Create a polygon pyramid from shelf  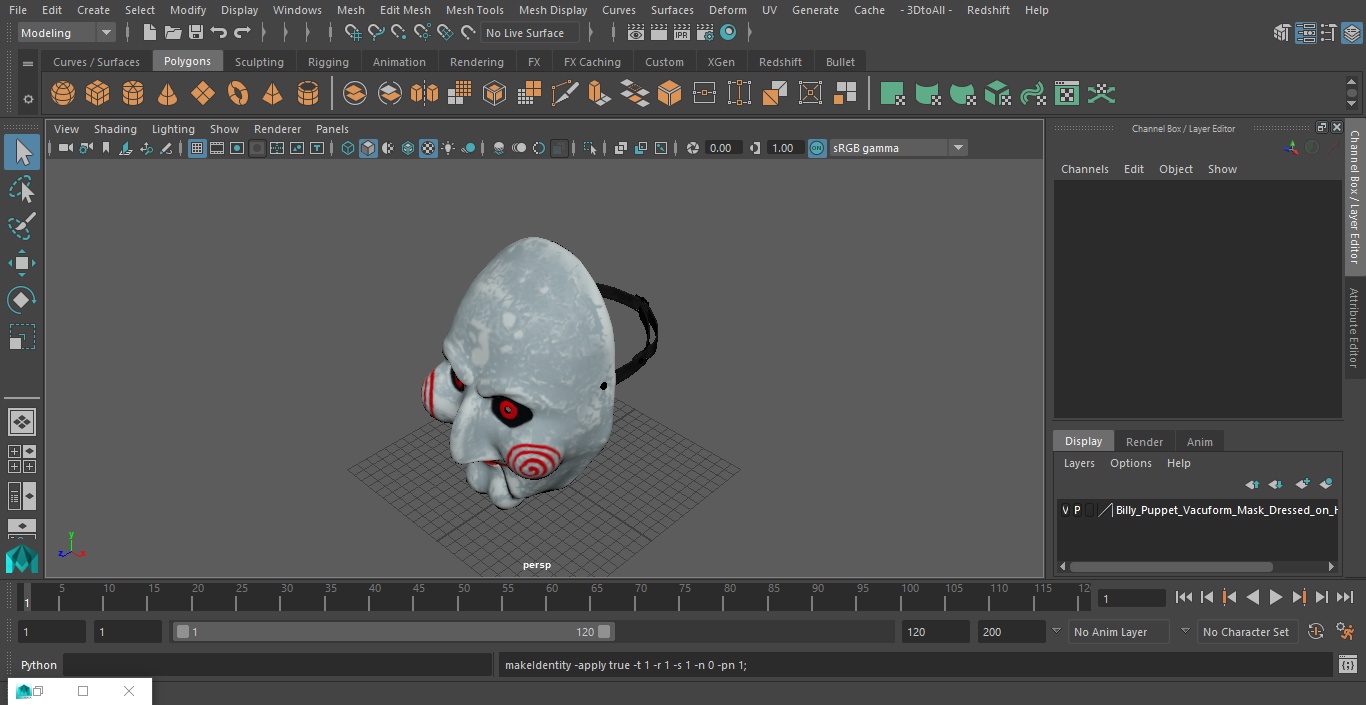click(x=273, y=94)
